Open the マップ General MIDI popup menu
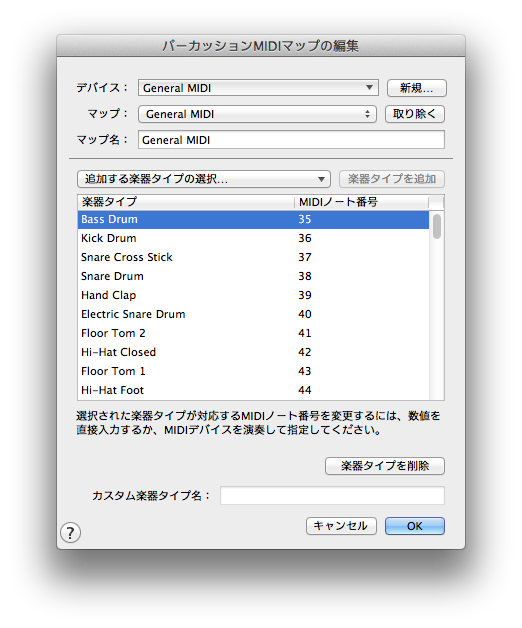This screenshot has width=522, height=628. point(257,114)
